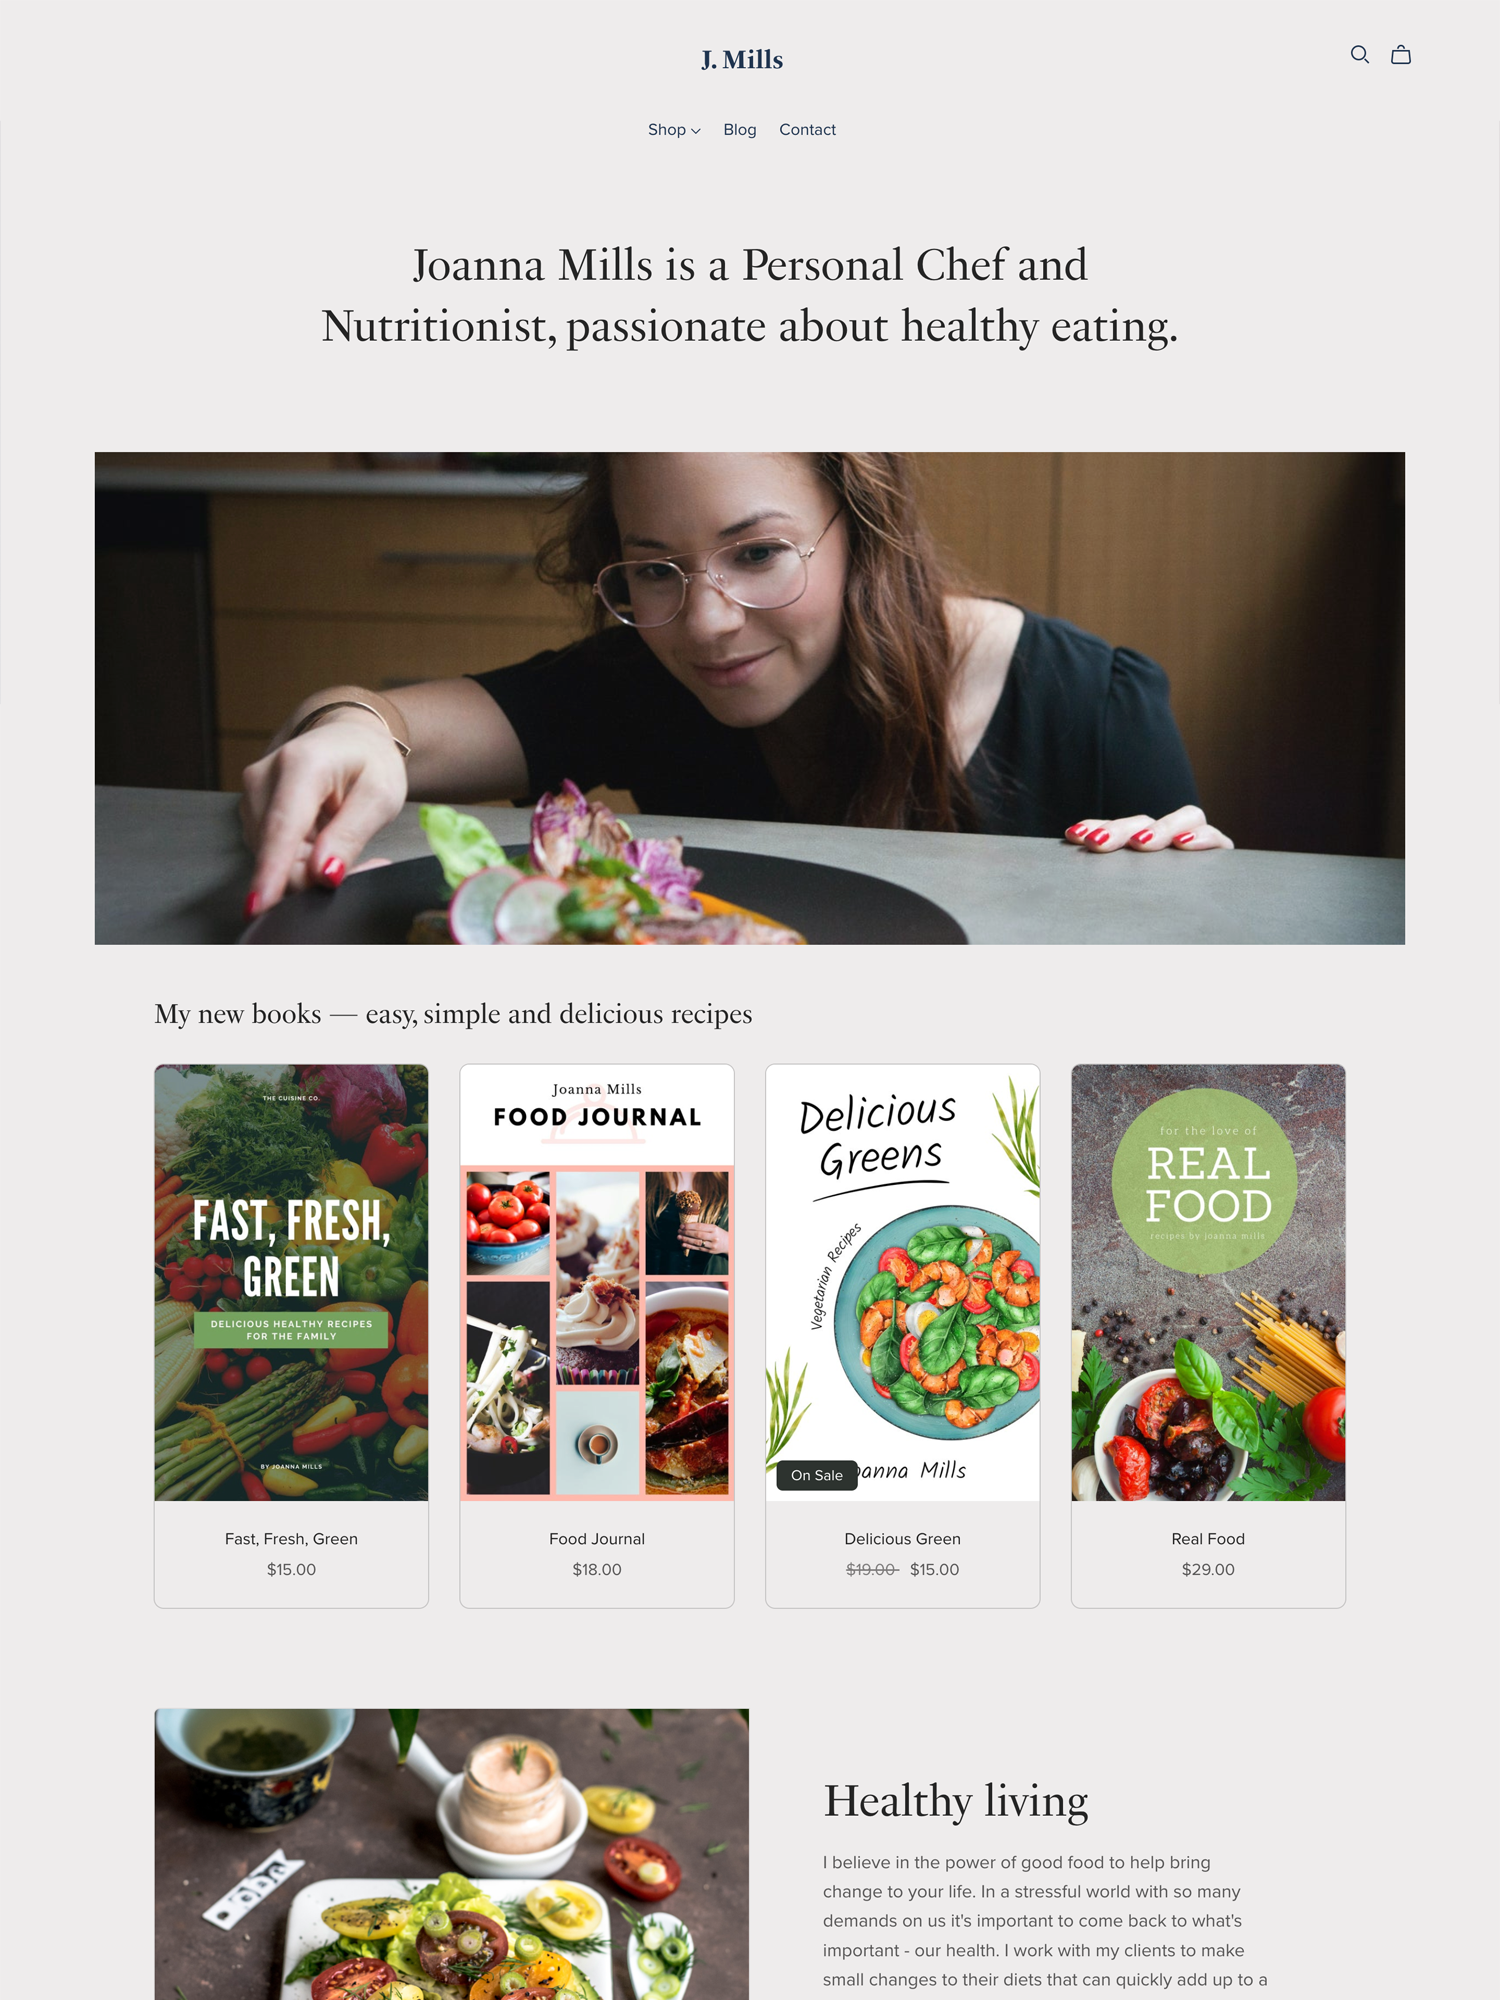Open the Contact menu link
The height and width of the screenshot is (2000, 1500).
tap(807, 130)
